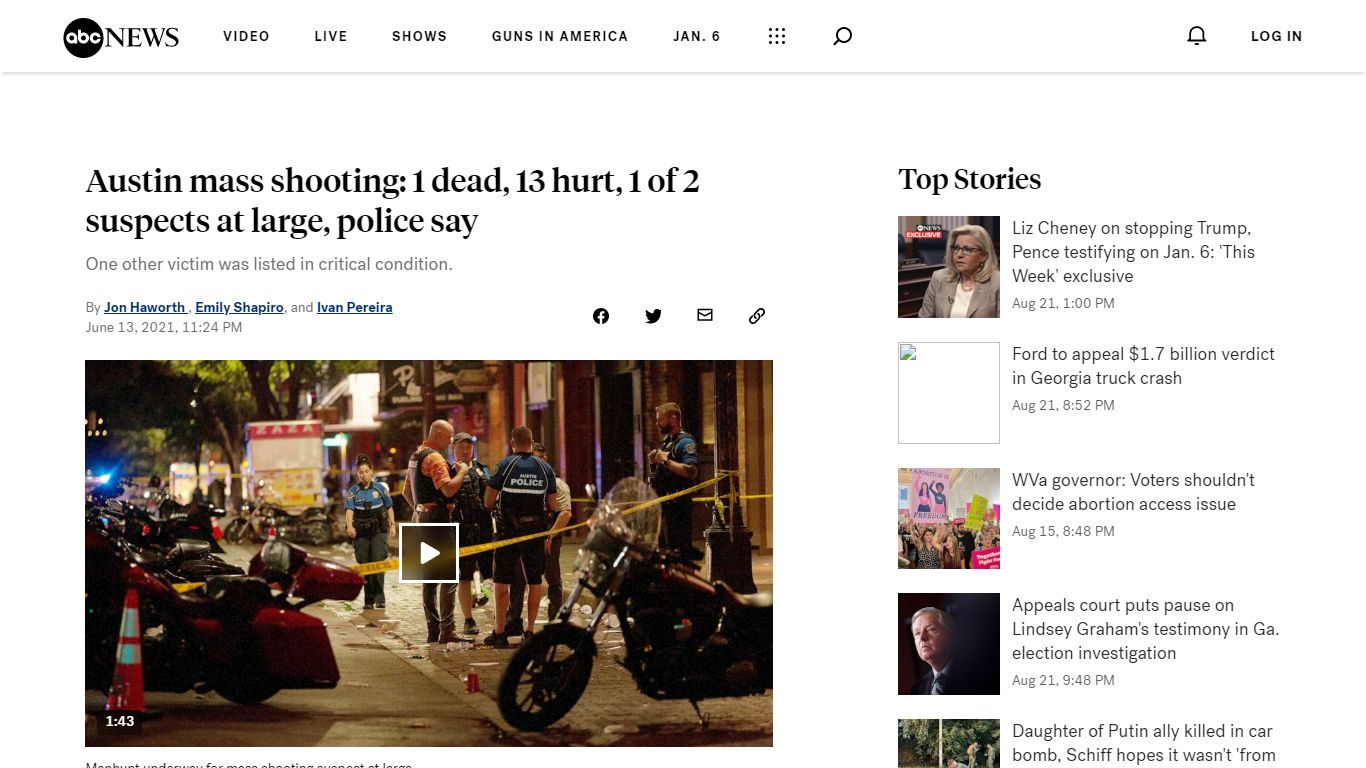Play the Austin shooting video
Image resolution: width=1366 pixels, height=768 pixels.
point(429,553)
